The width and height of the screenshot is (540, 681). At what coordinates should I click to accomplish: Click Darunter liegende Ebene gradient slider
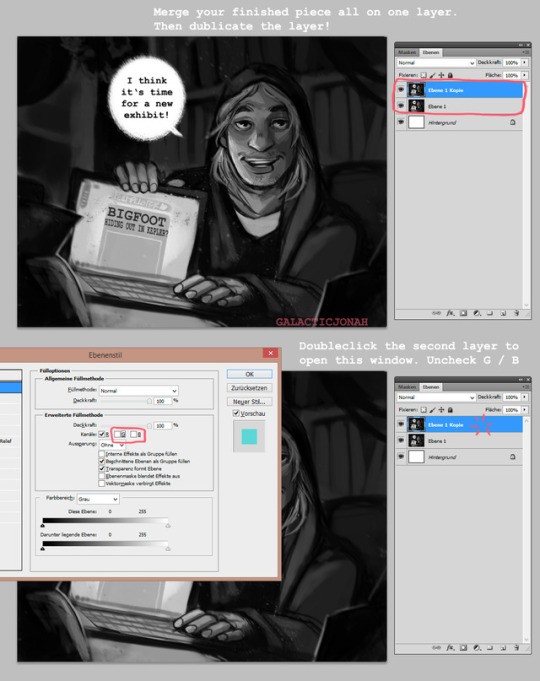pyautogui.click(x=105, y=544)
